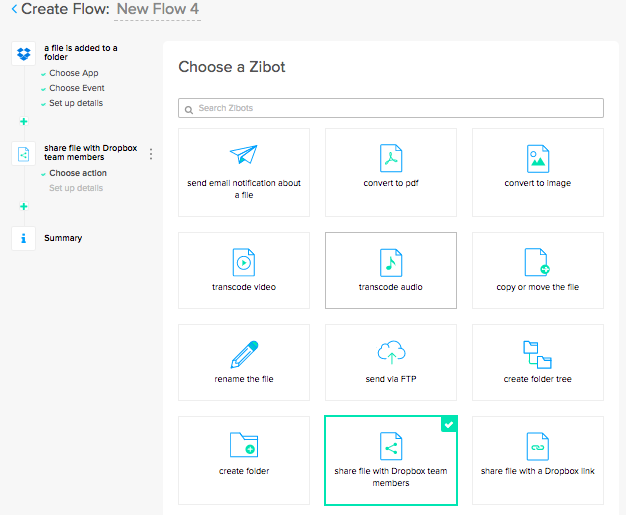The width and height of the screenshot is (626, 515).
Task: Pick the transcode video play icon
Action: click(x=244, y=262)
